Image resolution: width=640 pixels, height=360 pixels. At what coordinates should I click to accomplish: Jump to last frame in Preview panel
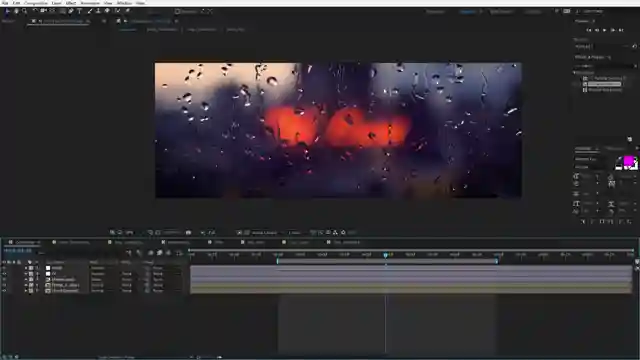(621, 30)
